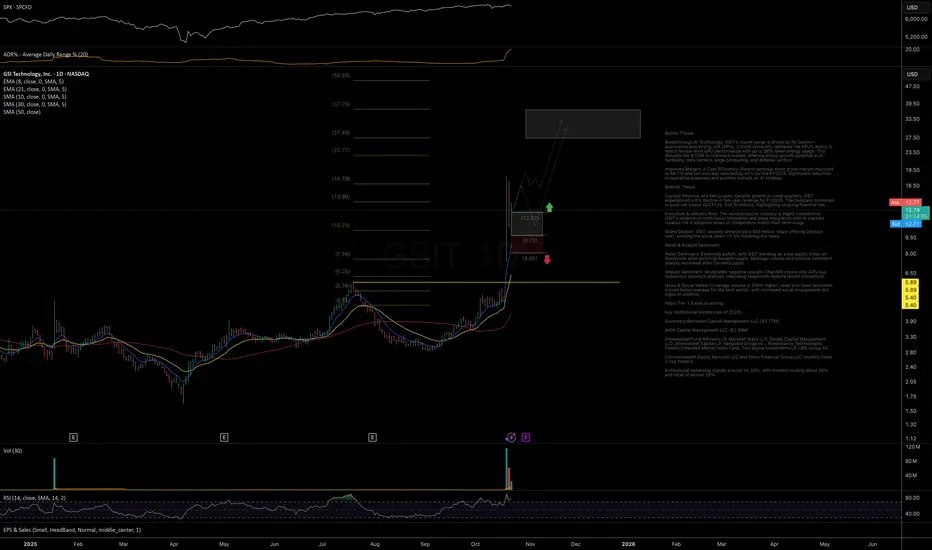Open the USD currency selector of the SPX pane
This screenshot has width=932, height=550.
click(x=912, y=8)
